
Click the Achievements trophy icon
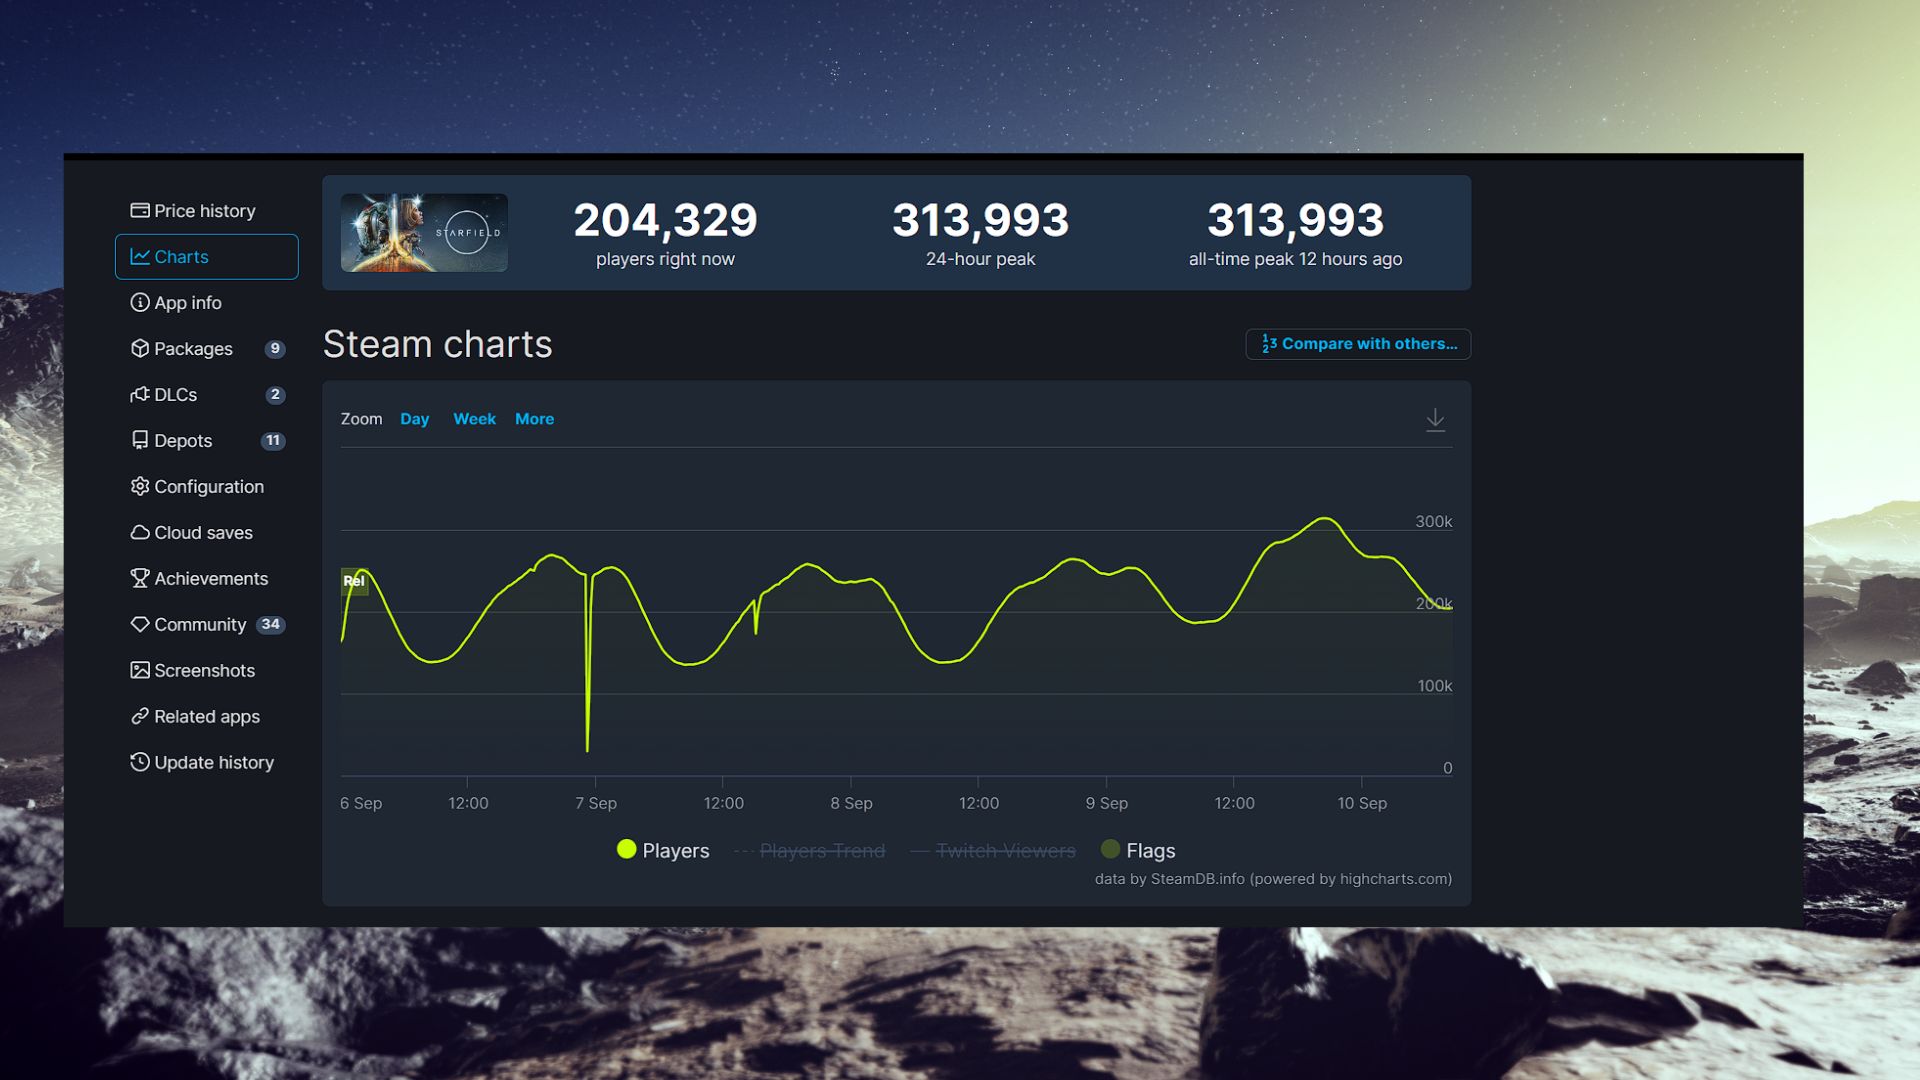(x=140, y=578)
